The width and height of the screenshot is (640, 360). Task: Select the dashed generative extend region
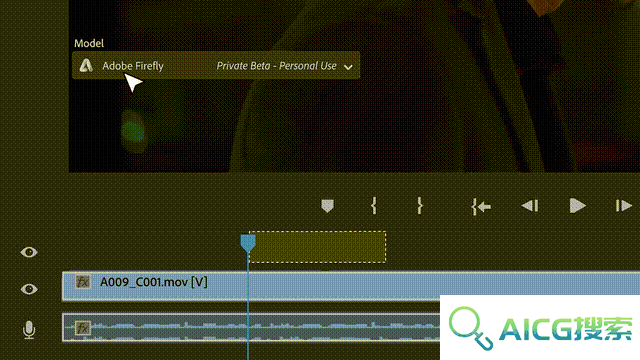[x=317, y=247]
